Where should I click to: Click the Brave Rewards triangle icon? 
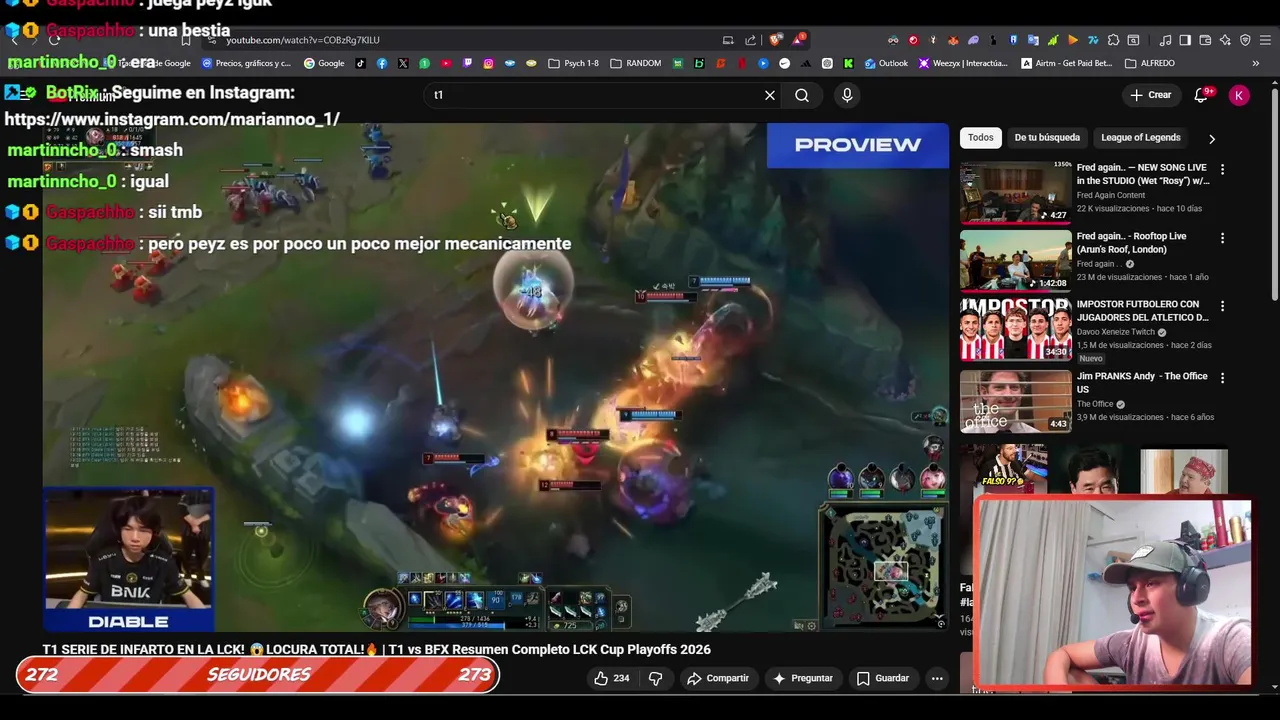pyautogui.click(x=798, y=40)
